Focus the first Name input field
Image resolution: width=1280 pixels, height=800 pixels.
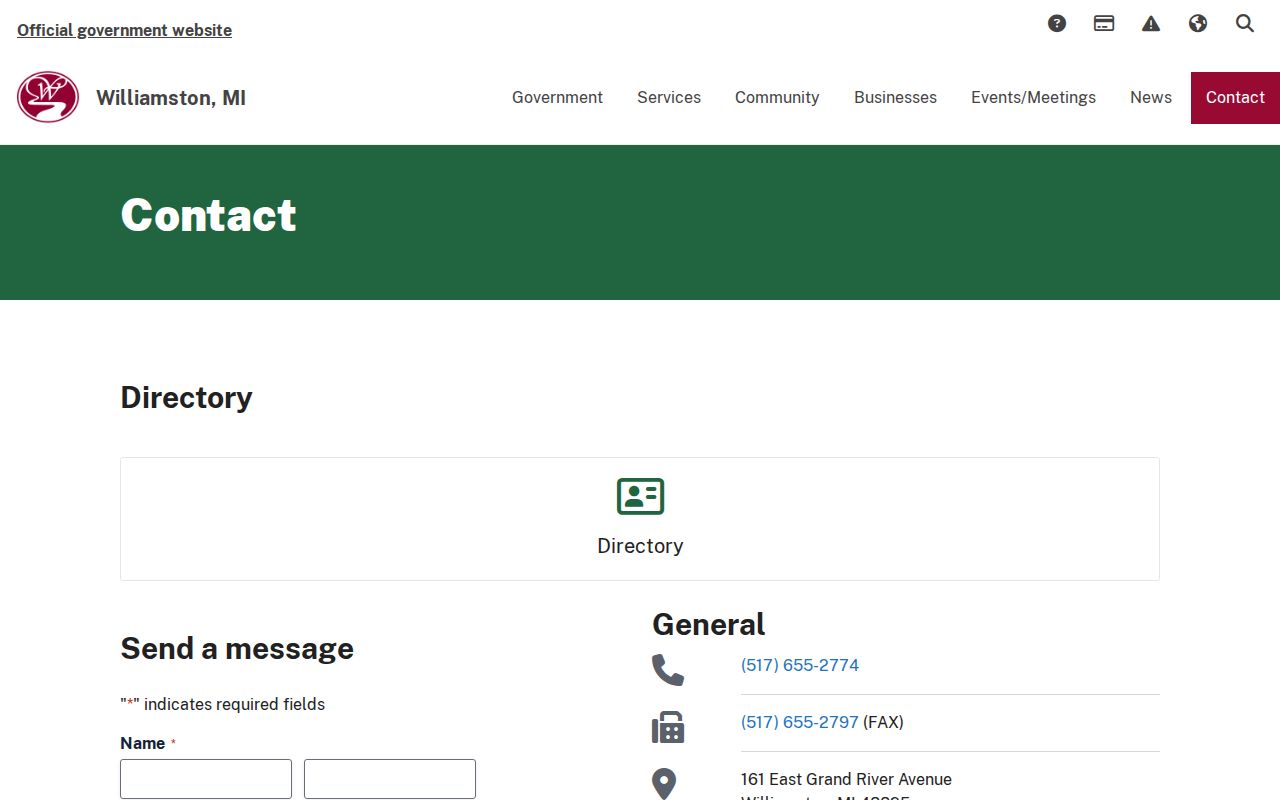tap(206, 779)
